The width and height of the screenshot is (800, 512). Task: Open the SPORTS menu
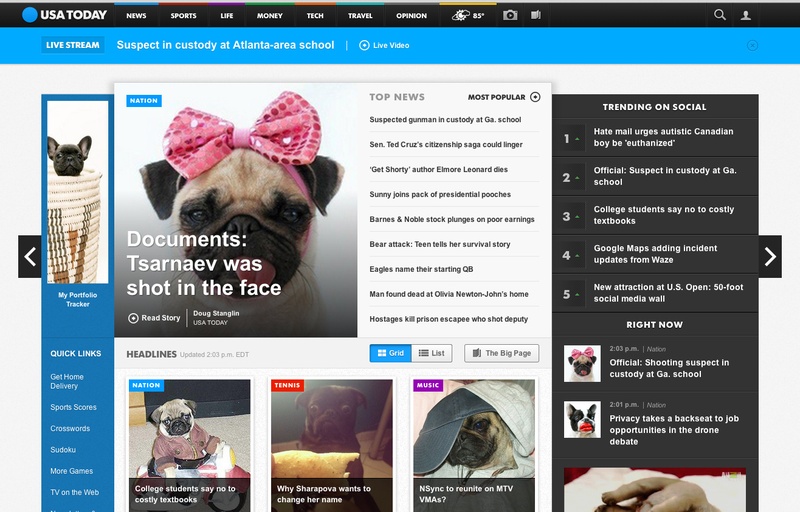pos(184,16)
